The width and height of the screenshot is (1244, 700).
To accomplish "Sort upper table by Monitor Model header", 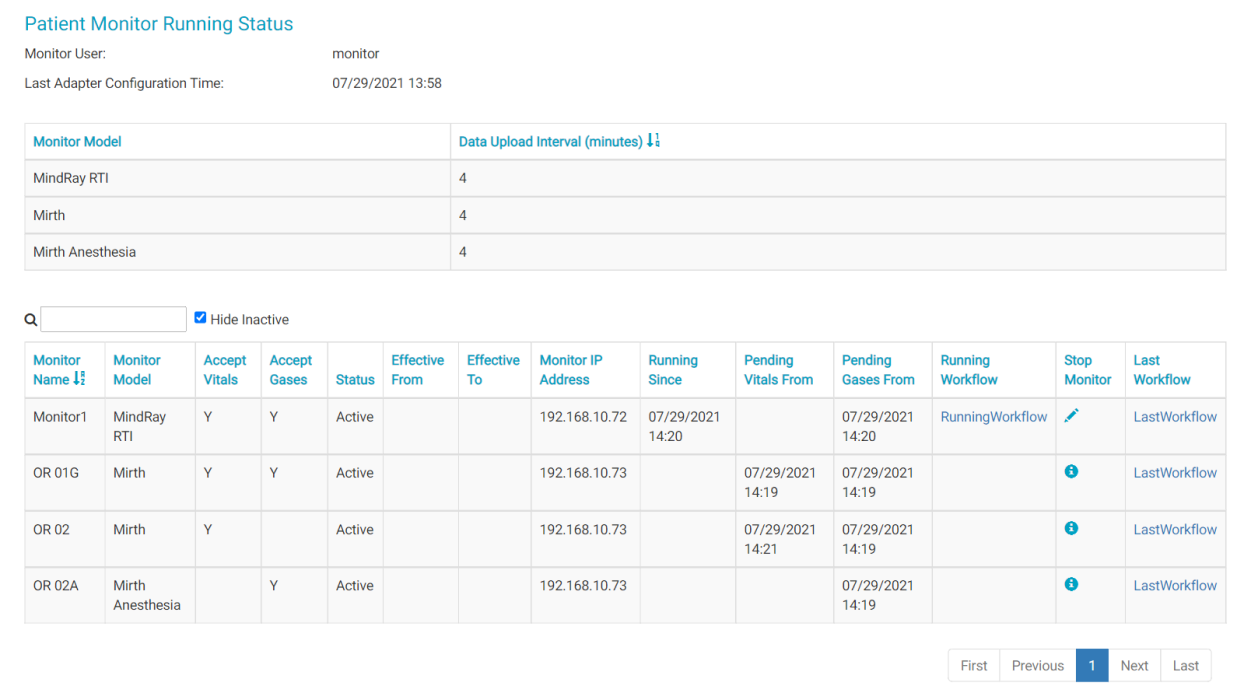I will click(77, 142).
